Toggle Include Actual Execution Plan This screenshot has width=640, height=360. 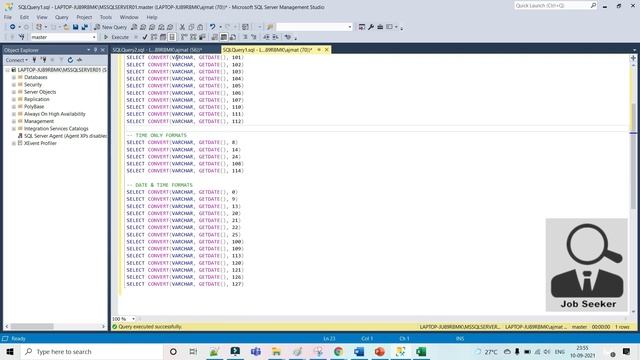coord(184,37)
